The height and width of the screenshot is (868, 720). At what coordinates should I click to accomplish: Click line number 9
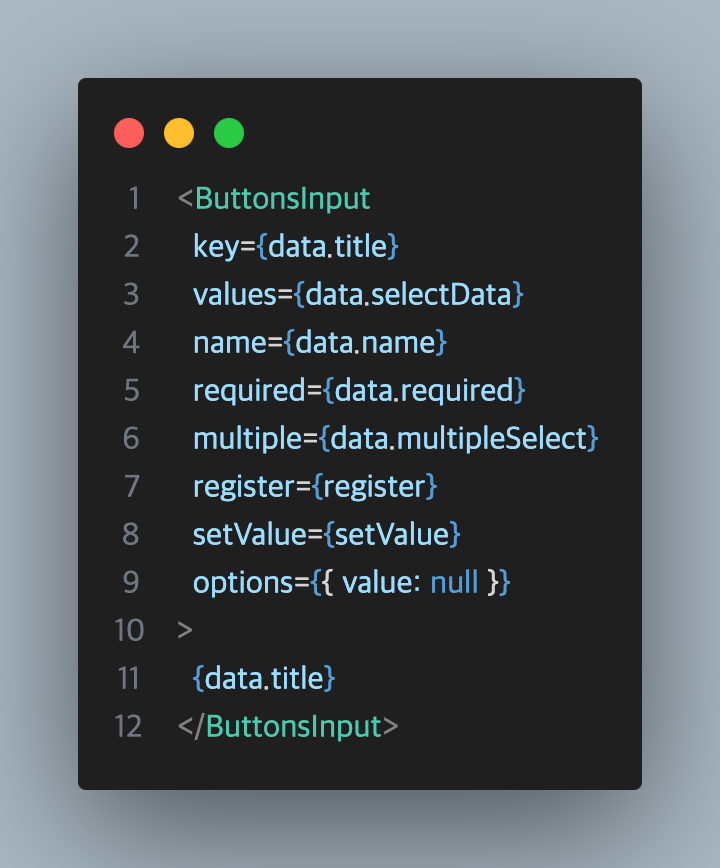(x=131, y=582)
